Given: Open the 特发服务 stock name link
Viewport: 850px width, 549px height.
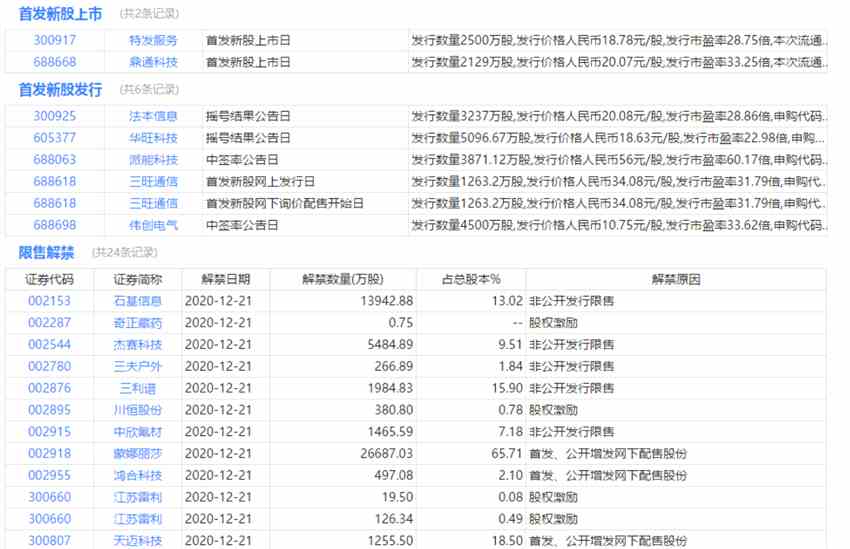Looking at the screenshot, I should pos(153,40).
